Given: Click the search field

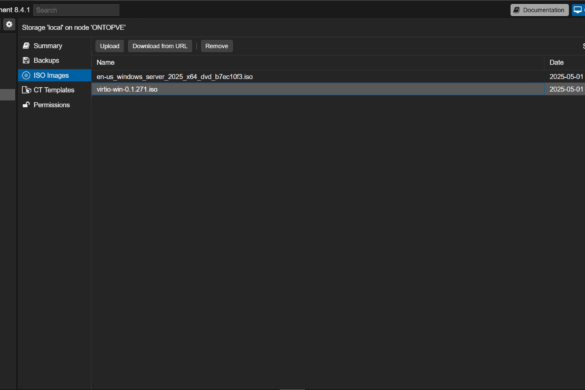Looking at the screenshot, I should 76,10.
